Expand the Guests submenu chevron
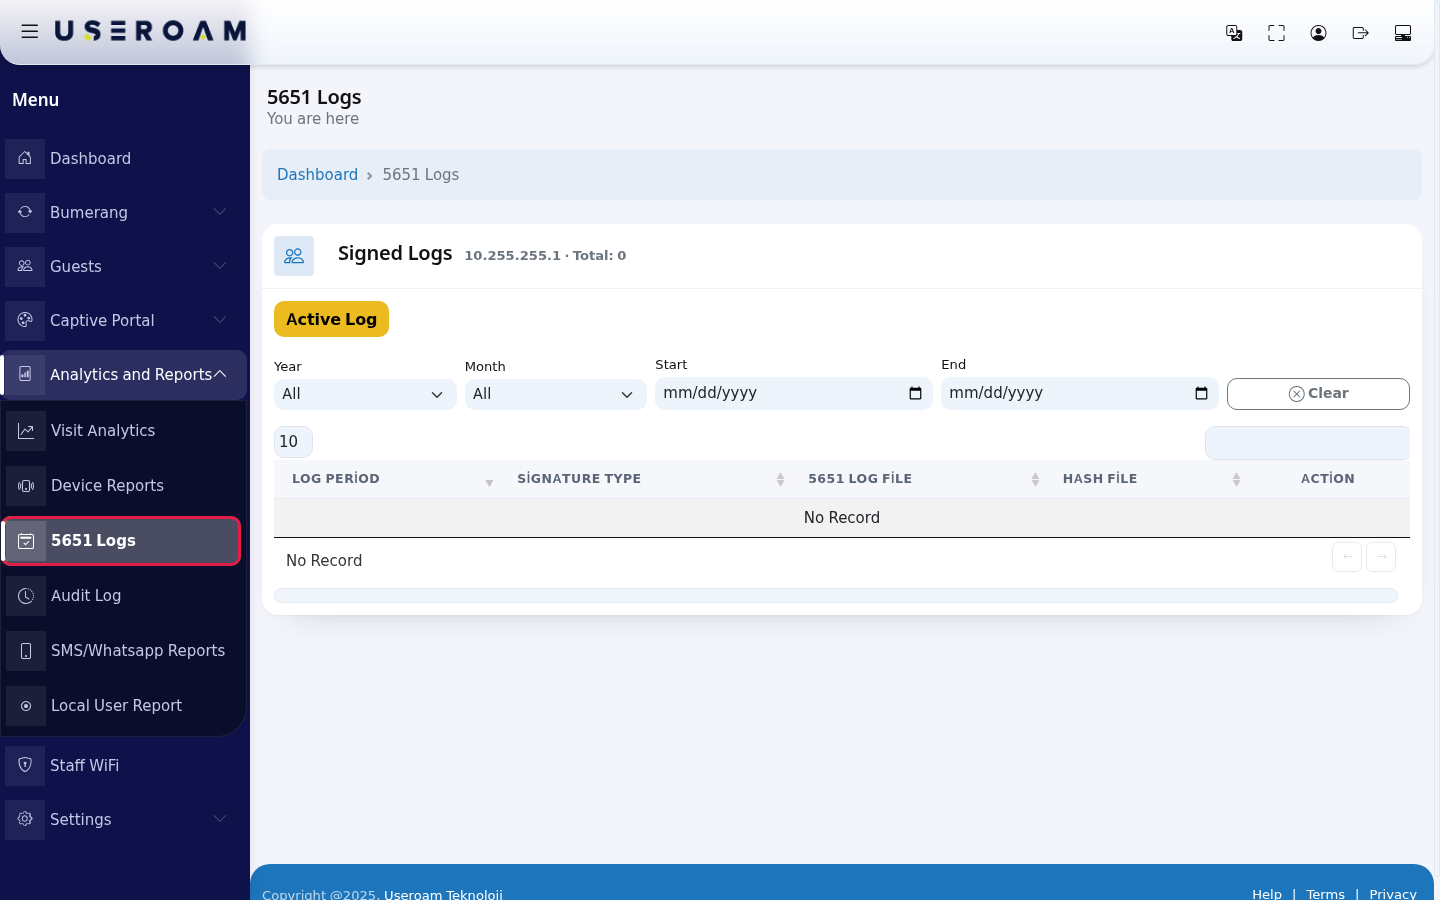 click(x=220, y=266)
